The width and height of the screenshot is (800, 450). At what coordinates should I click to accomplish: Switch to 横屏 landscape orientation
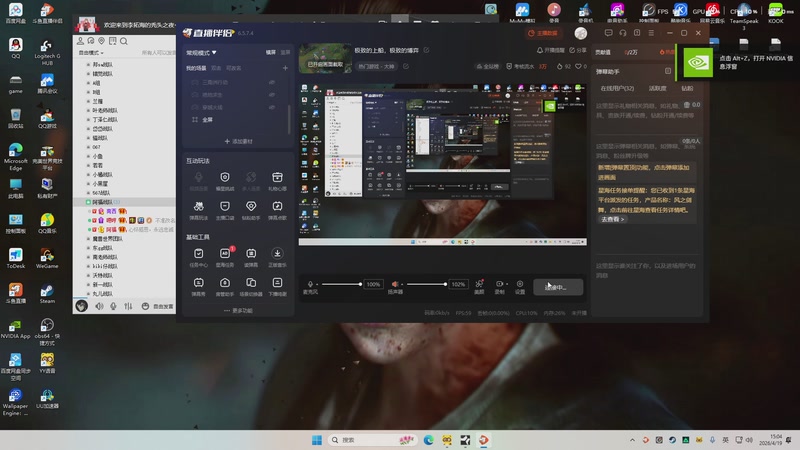tap(271, 52)
